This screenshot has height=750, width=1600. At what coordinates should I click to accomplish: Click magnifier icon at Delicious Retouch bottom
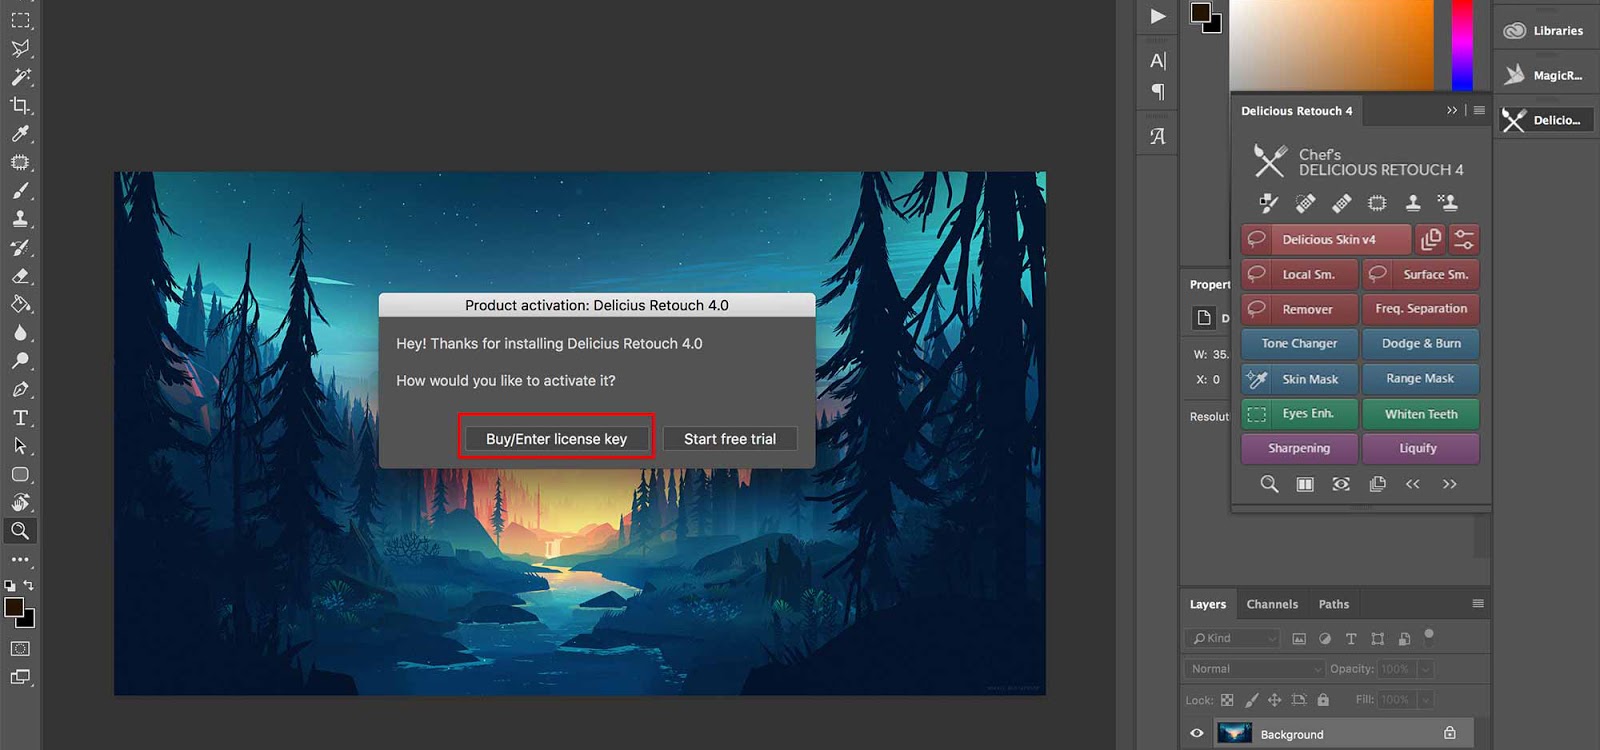(x=1269, y=484)
